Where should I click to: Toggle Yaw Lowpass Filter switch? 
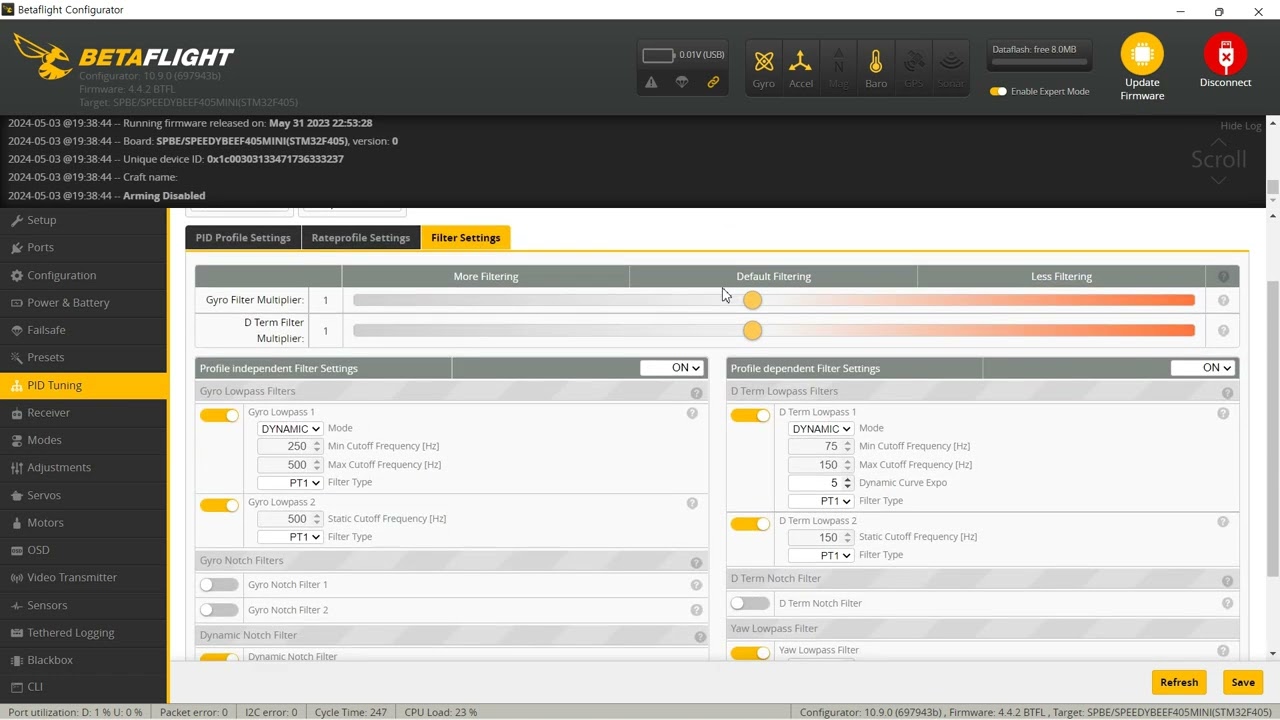click(750, 653)
